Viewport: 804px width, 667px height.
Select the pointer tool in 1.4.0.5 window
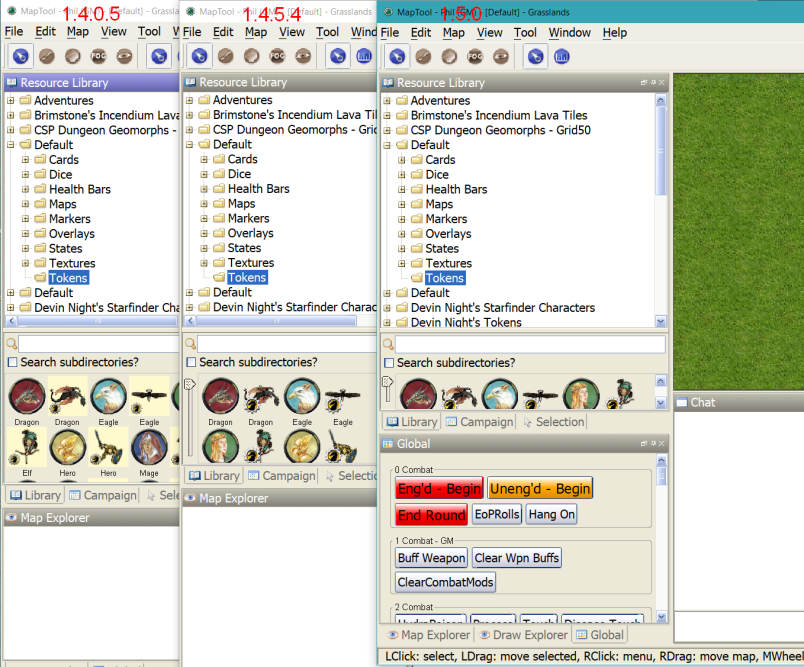(x=21, y=56)
